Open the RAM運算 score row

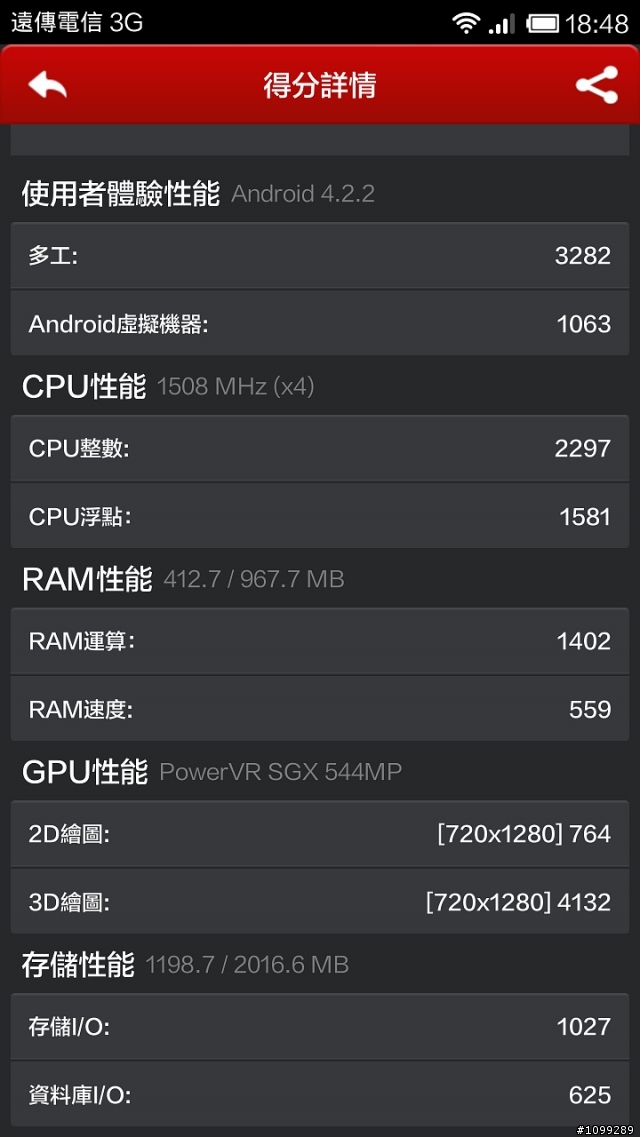[x=320, y=641]
